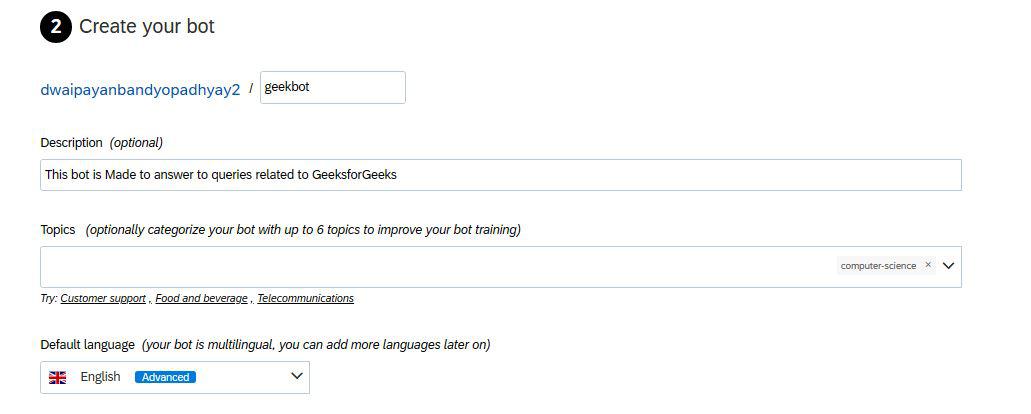Remove the computer-science topic tag
The width and height of the screenshot is (1031, 414).
pos(928,265)
